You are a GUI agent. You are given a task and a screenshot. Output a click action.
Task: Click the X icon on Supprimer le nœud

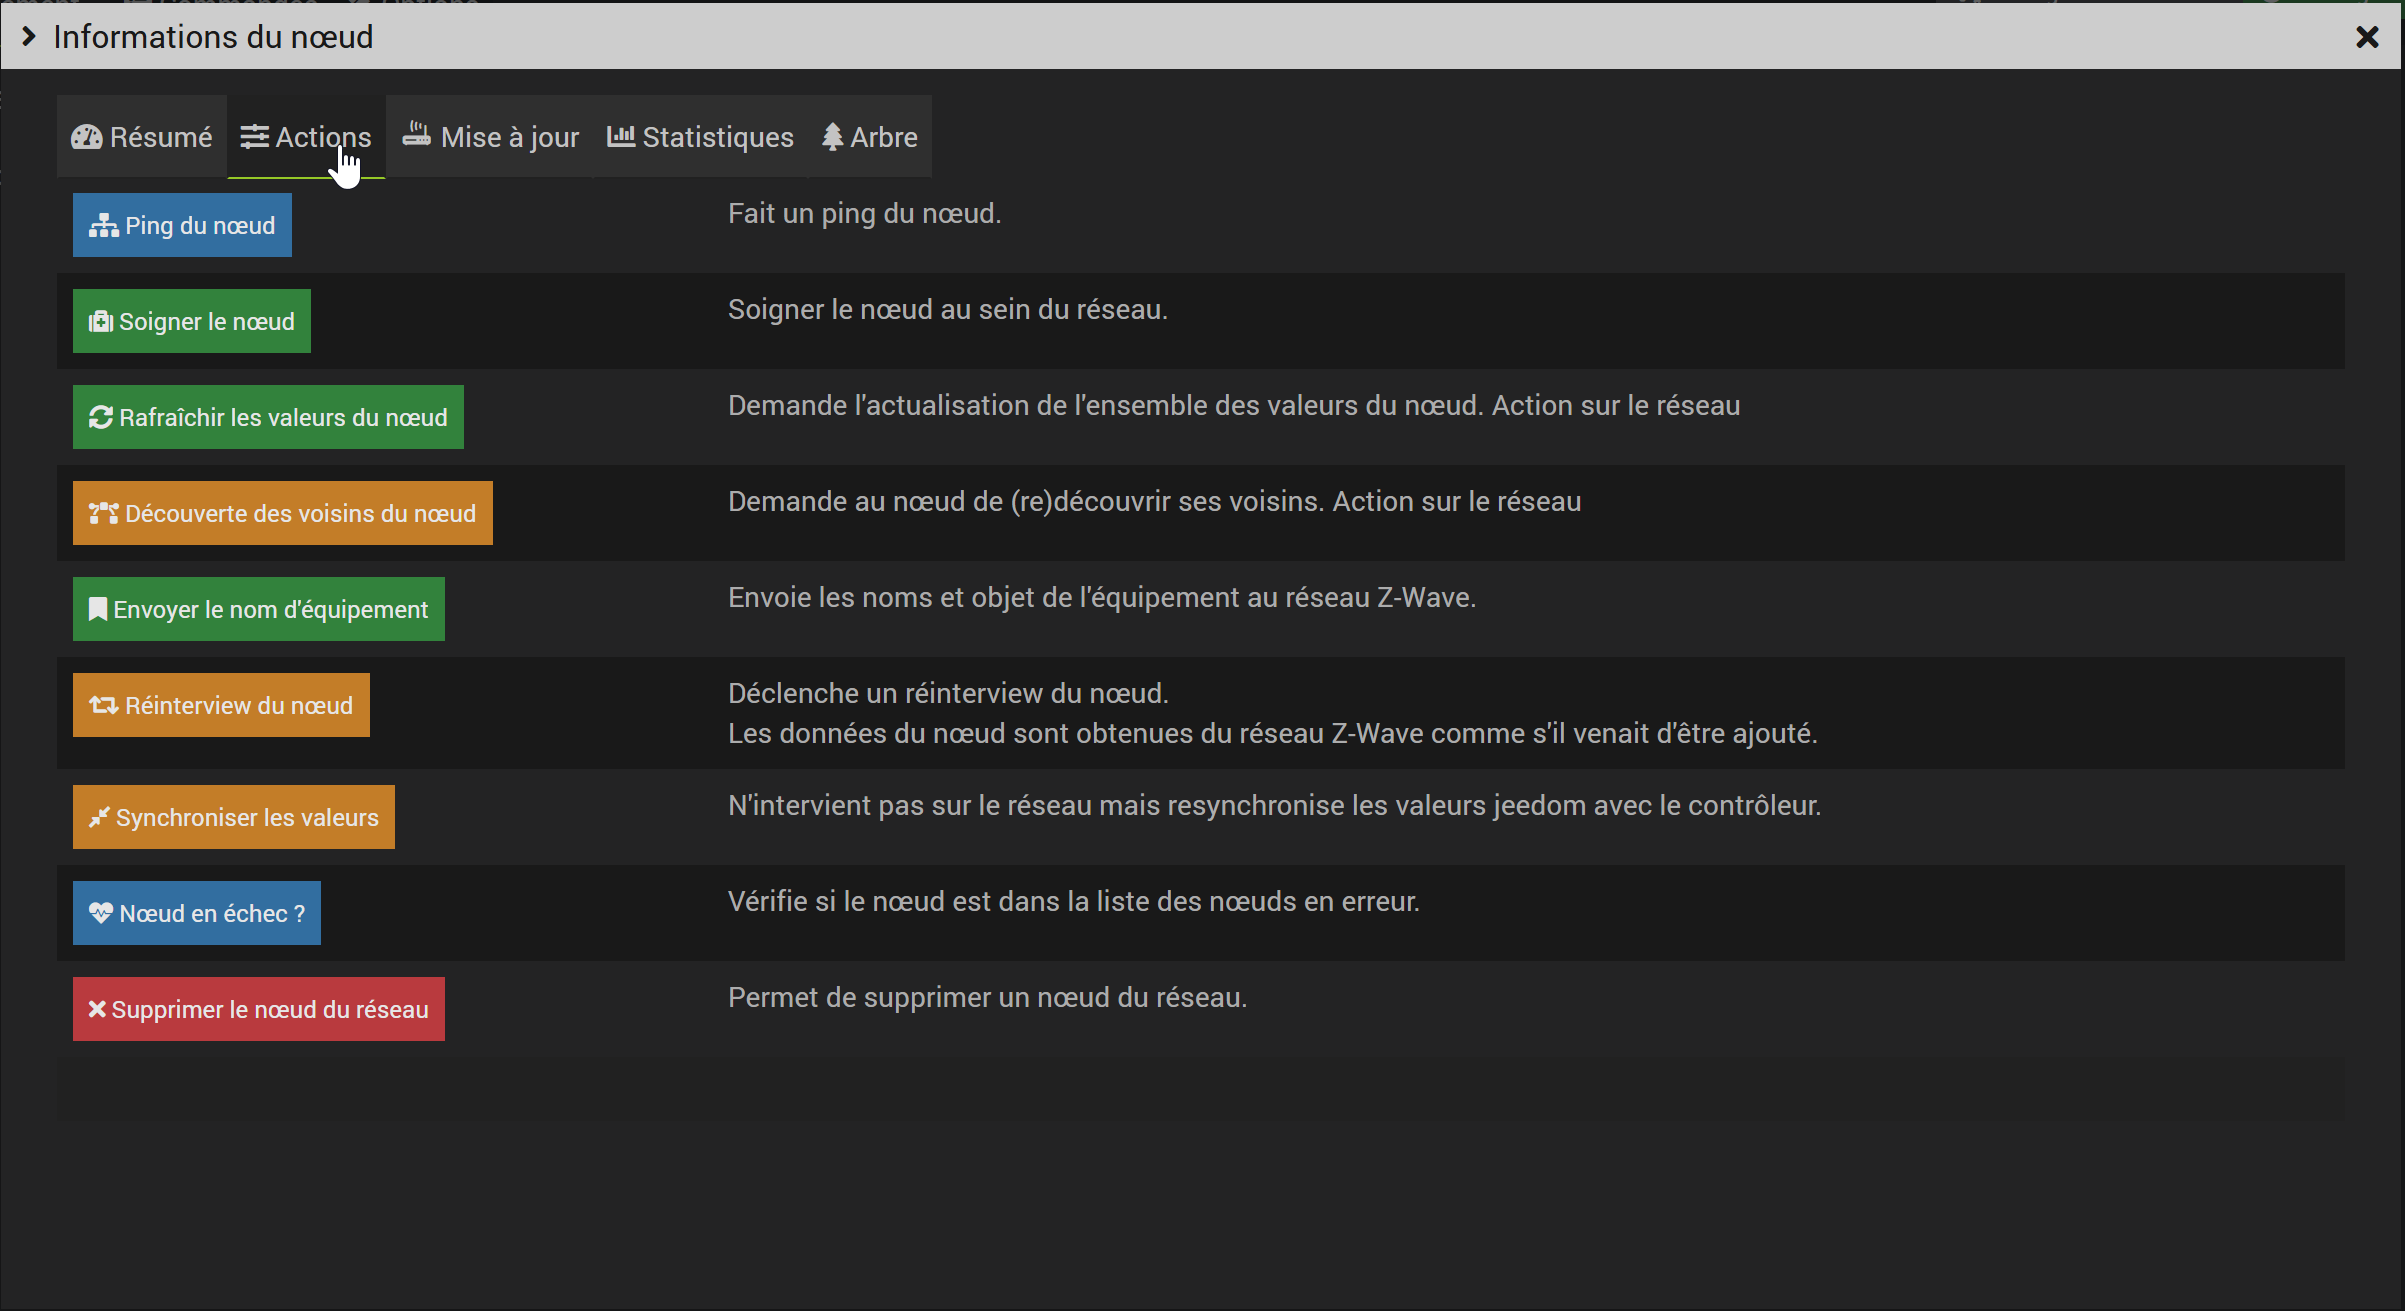click(97, 1009)
